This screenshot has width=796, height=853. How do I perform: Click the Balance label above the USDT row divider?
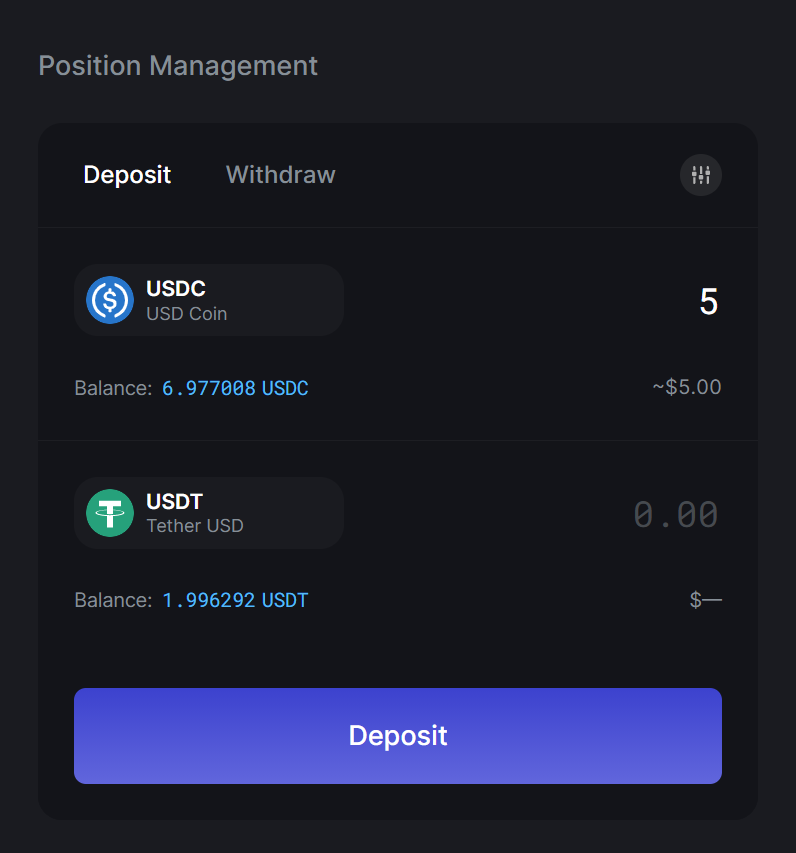click(113, 388)
